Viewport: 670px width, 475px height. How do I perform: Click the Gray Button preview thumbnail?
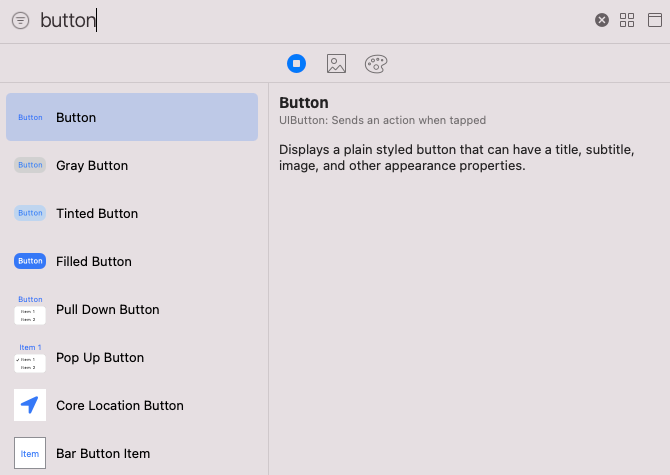tap(30, 165)
